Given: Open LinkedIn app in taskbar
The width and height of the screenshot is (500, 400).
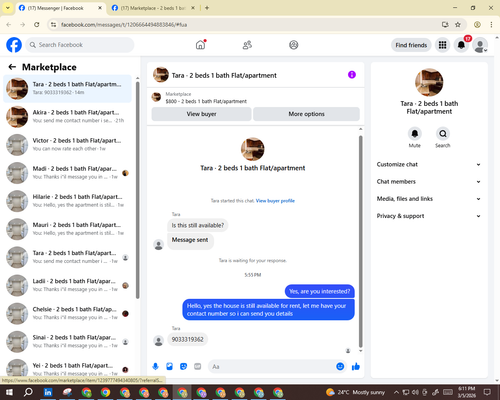Looking at the screenshot, I should 48,392.
